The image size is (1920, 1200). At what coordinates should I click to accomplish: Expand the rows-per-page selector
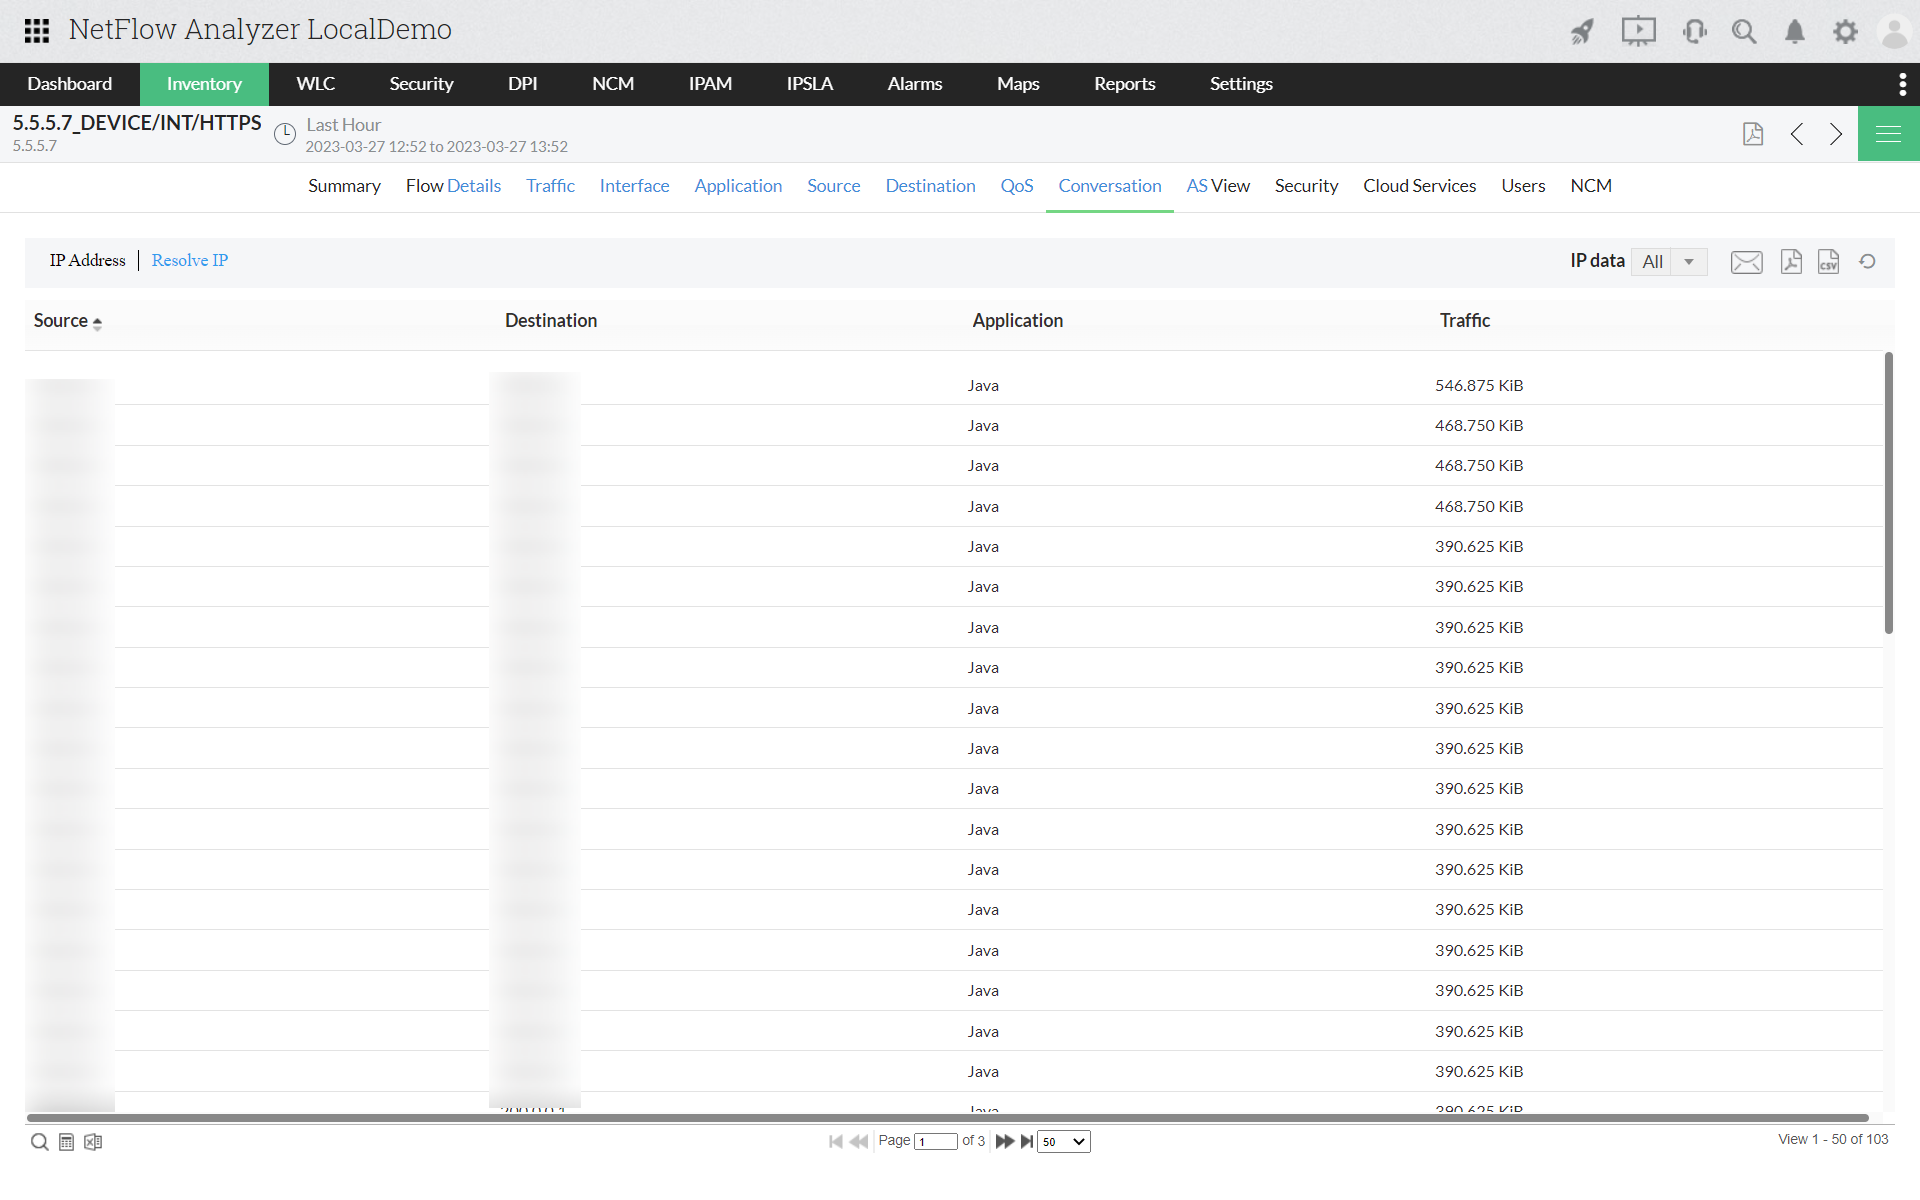(1063, 1141)
